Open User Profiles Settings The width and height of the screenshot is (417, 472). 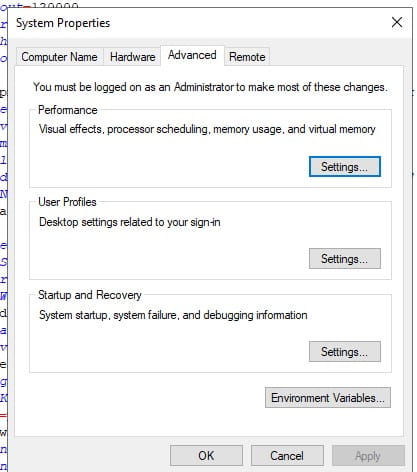(344, 259)
